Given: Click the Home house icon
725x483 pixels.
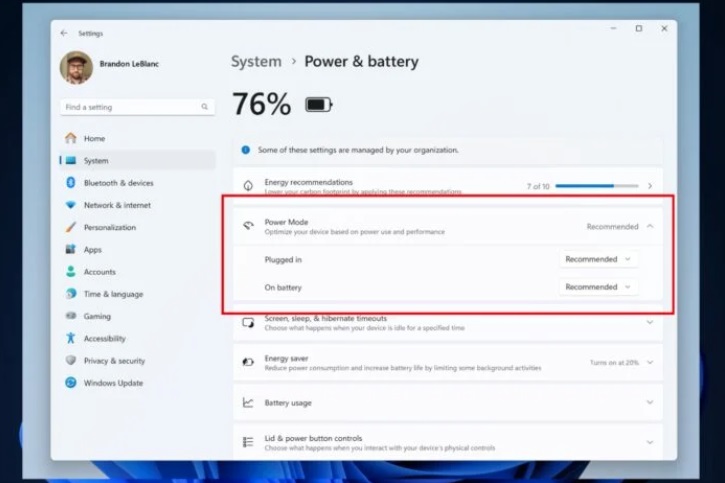Looking at the screenshot, I should [71, 138].
